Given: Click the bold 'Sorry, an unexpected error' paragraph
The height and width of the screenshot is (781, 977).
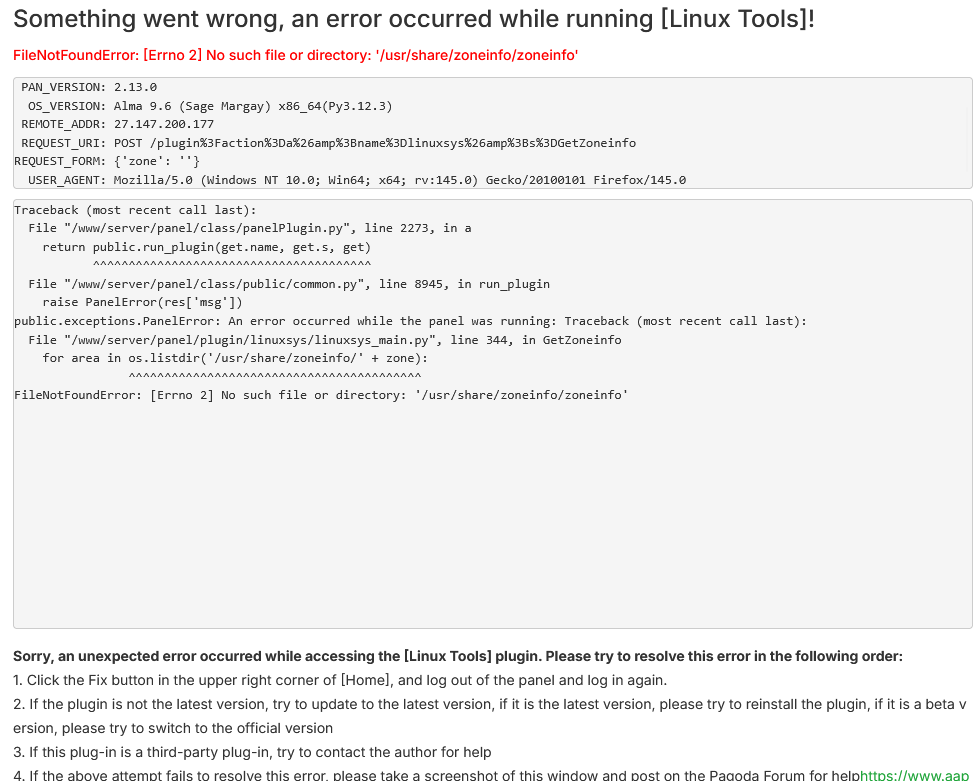Looking at the screenshot, I should tap(457, 656).
